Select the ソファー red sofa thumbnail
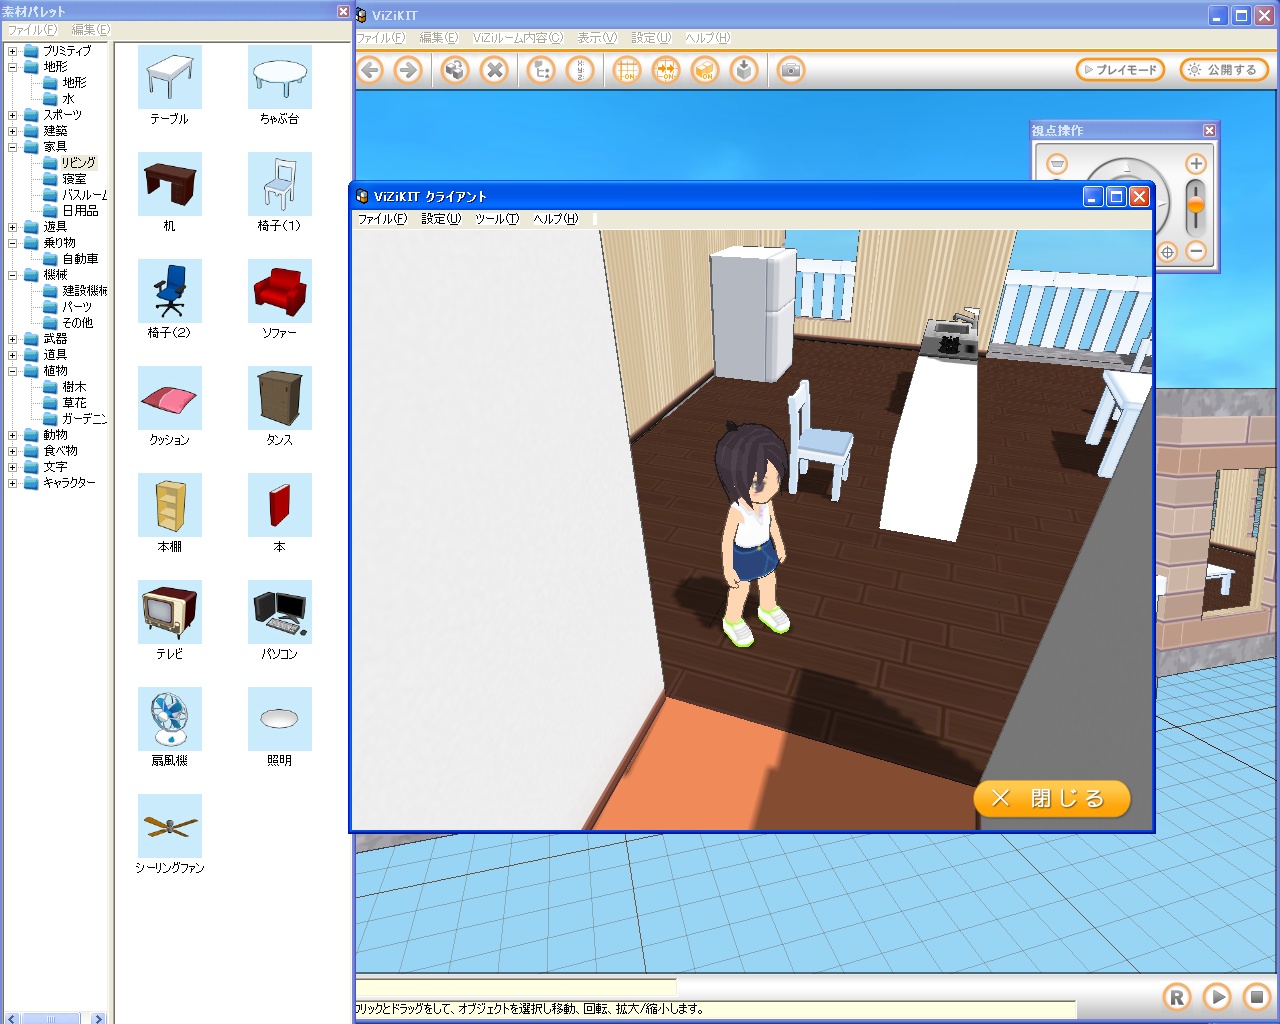The image size is (1280, 1024). (280, 292)
